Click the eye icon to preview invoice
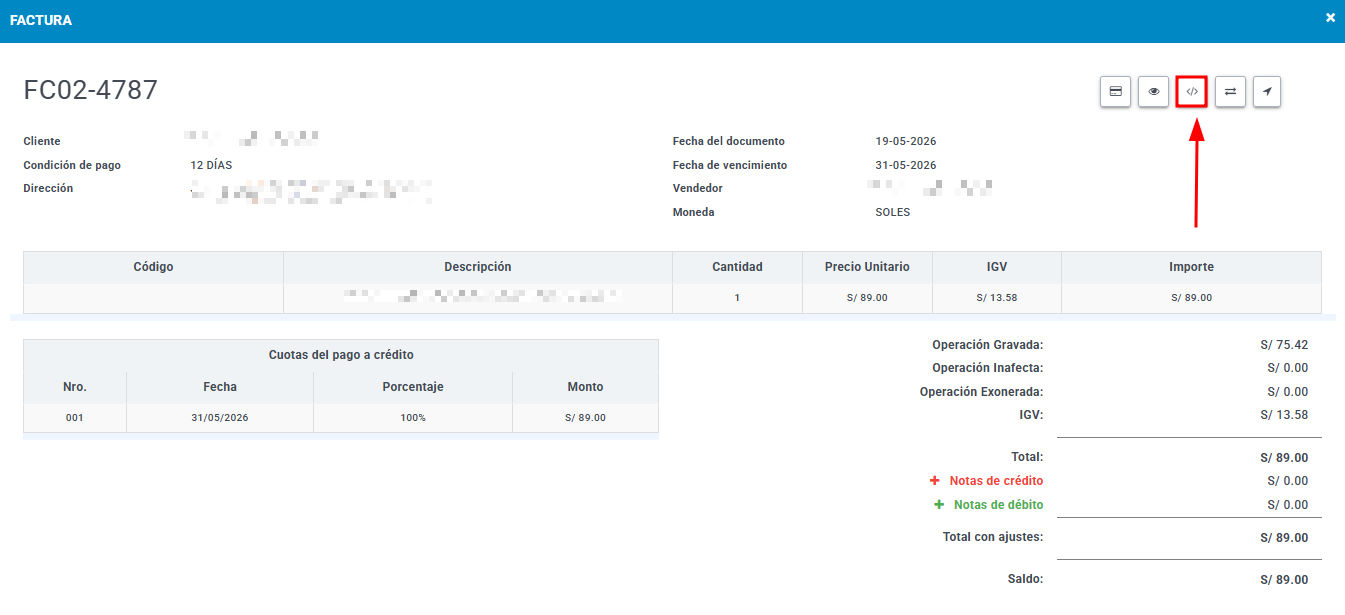Viewport: 1345px width, 615px height. [1153, 91]
